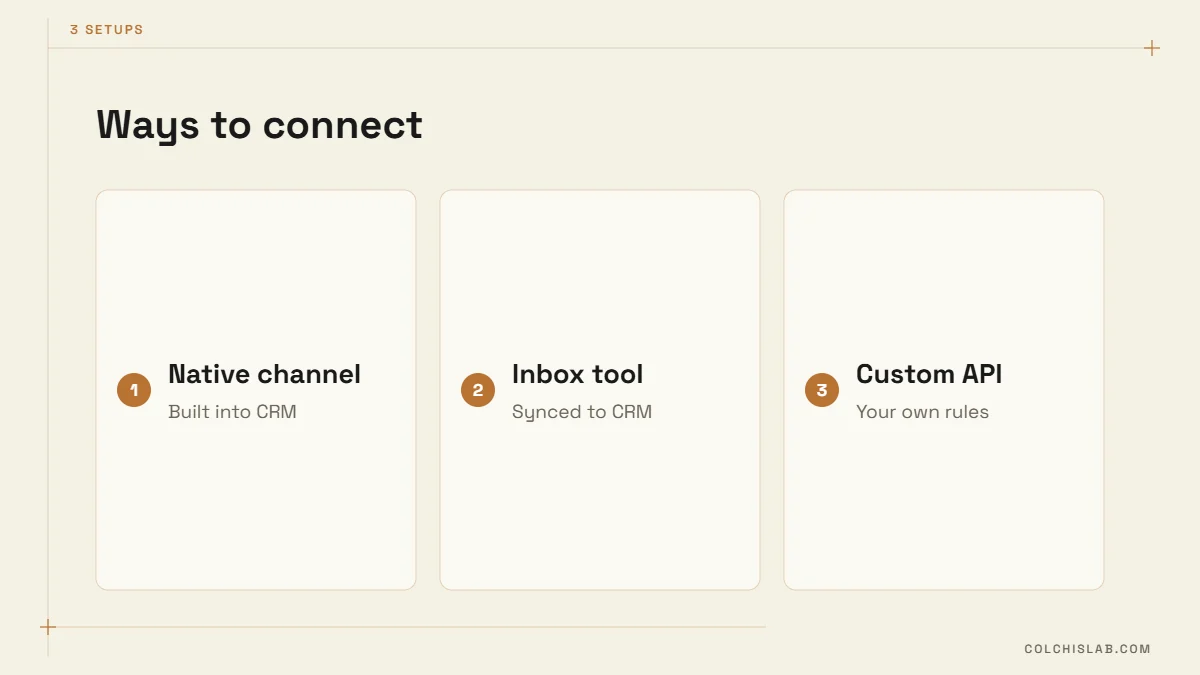Click the "3 SETUPS" label
The image size is (1200, 675).
(x=107, y=30)
